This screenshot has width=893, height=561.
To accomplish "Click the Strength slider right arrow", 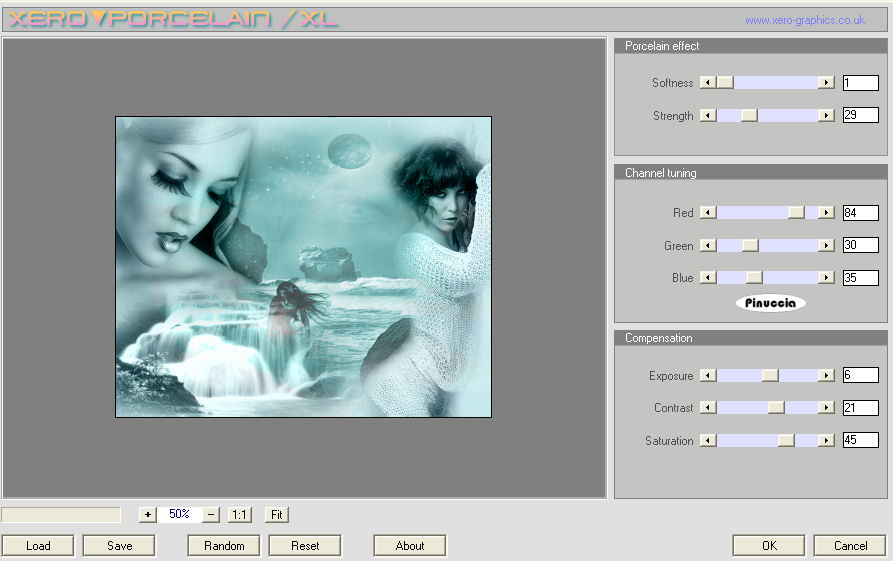I will (x=826, y=116).
